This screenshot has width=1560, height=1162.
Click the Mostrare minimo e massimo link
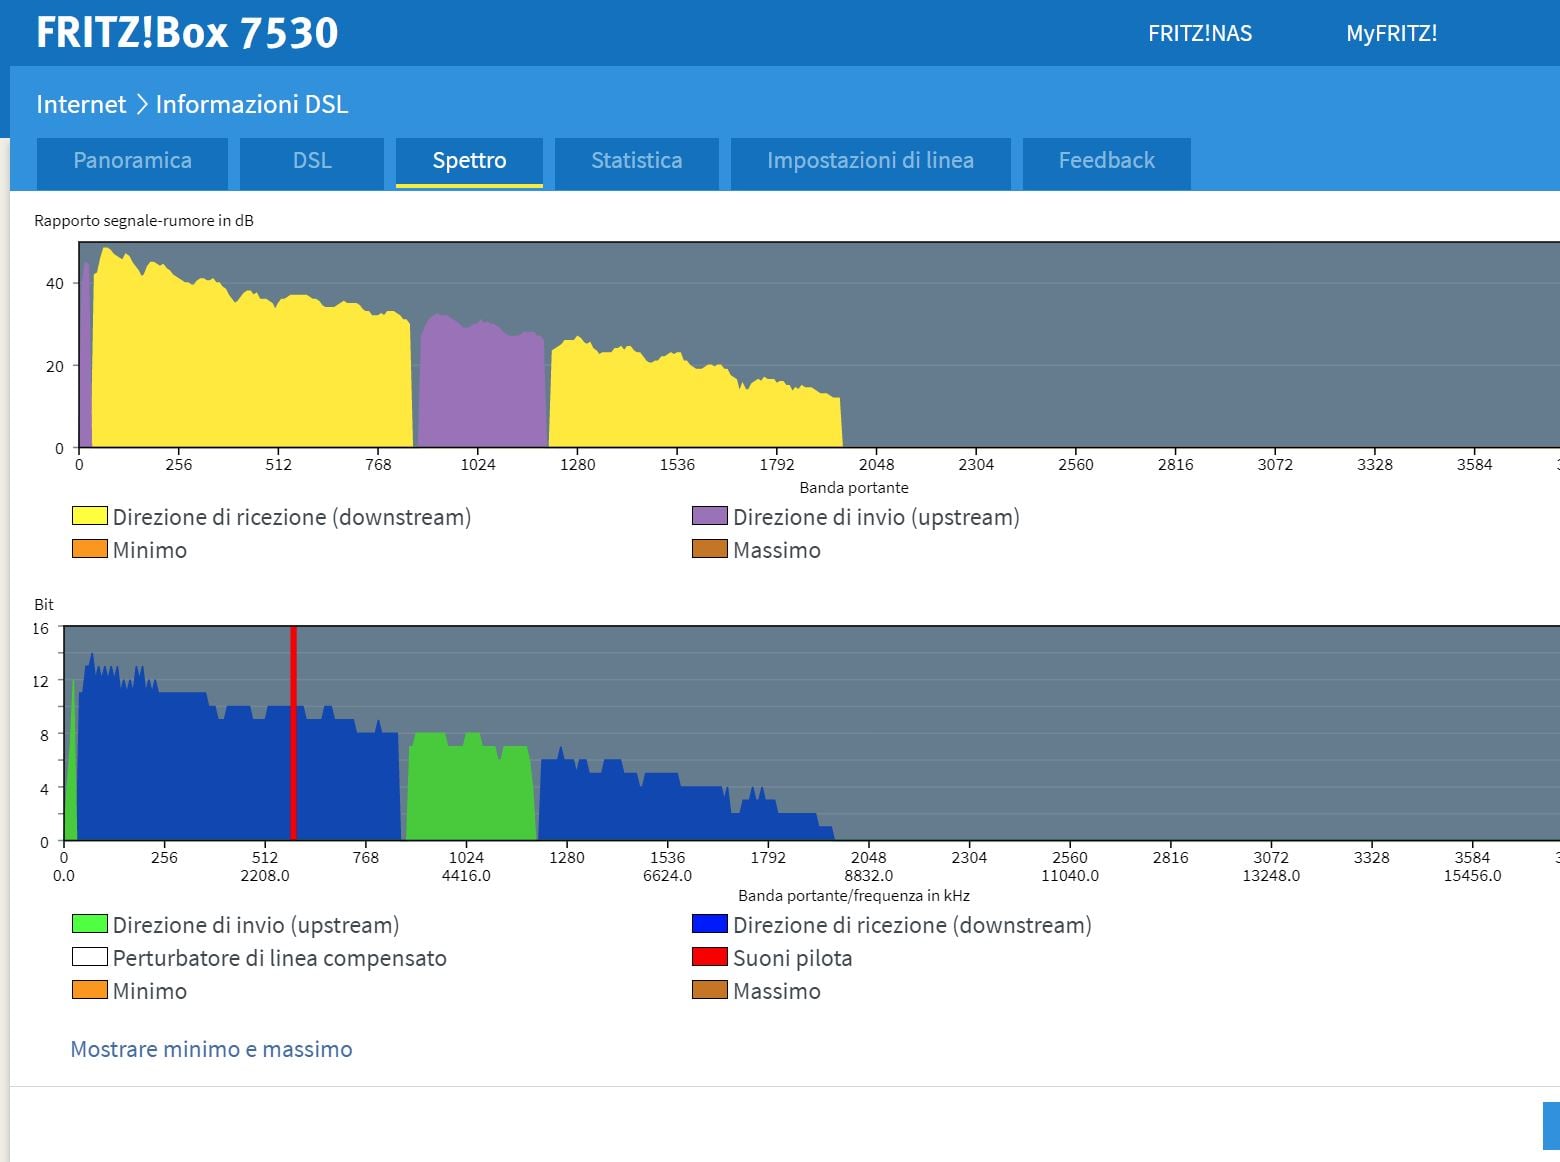click(x=211, y=1049)
